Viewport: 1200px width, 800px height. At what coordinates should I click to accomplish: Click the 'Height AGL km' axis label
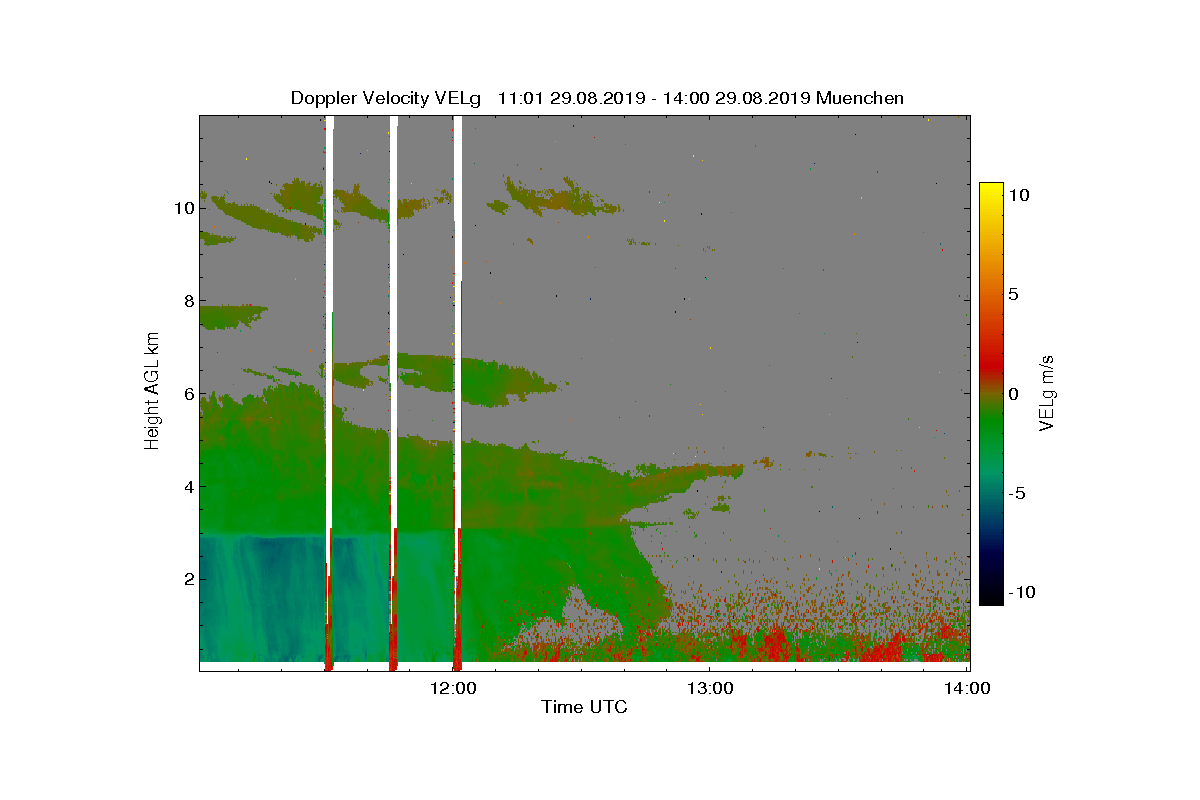coord(152,393)
